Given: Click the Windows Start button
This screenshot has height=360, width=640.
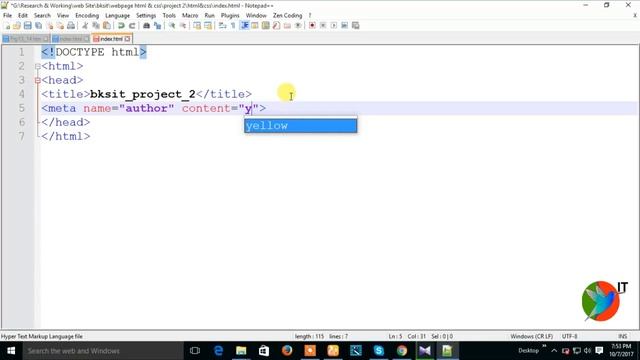Looking at the screenshot, I should [11, 351].
